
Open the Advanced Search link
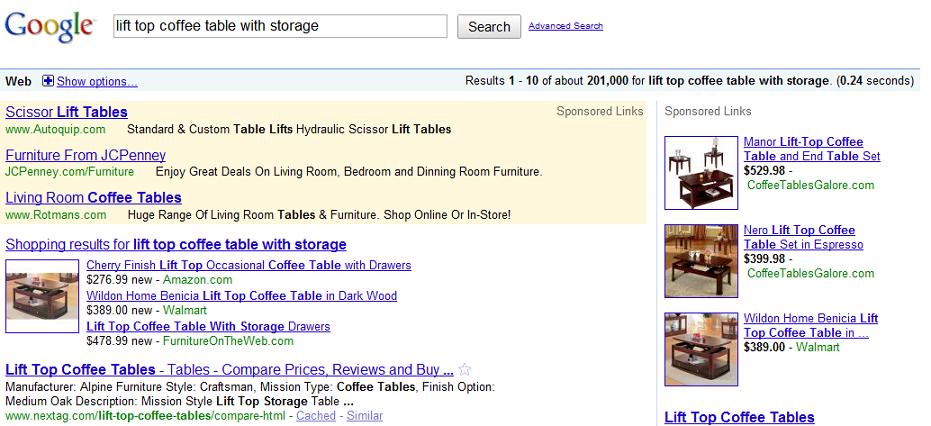point(565,26)
